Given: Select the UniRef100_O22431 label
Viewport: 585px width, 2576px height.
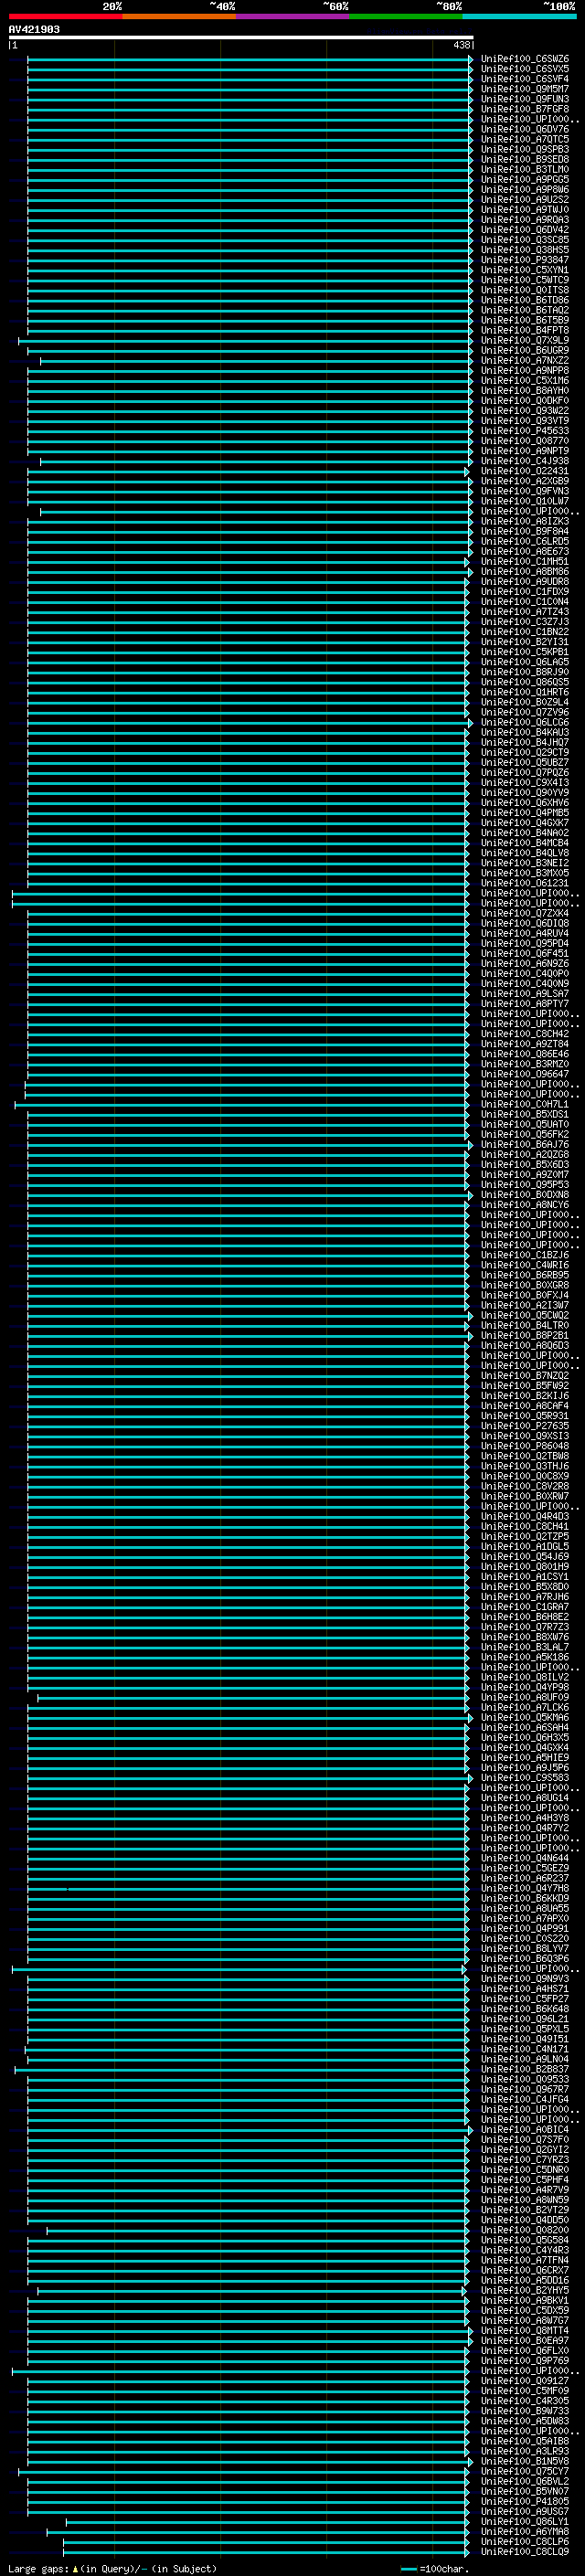Looking at the screenshot, I should click(x=525, y=471).
